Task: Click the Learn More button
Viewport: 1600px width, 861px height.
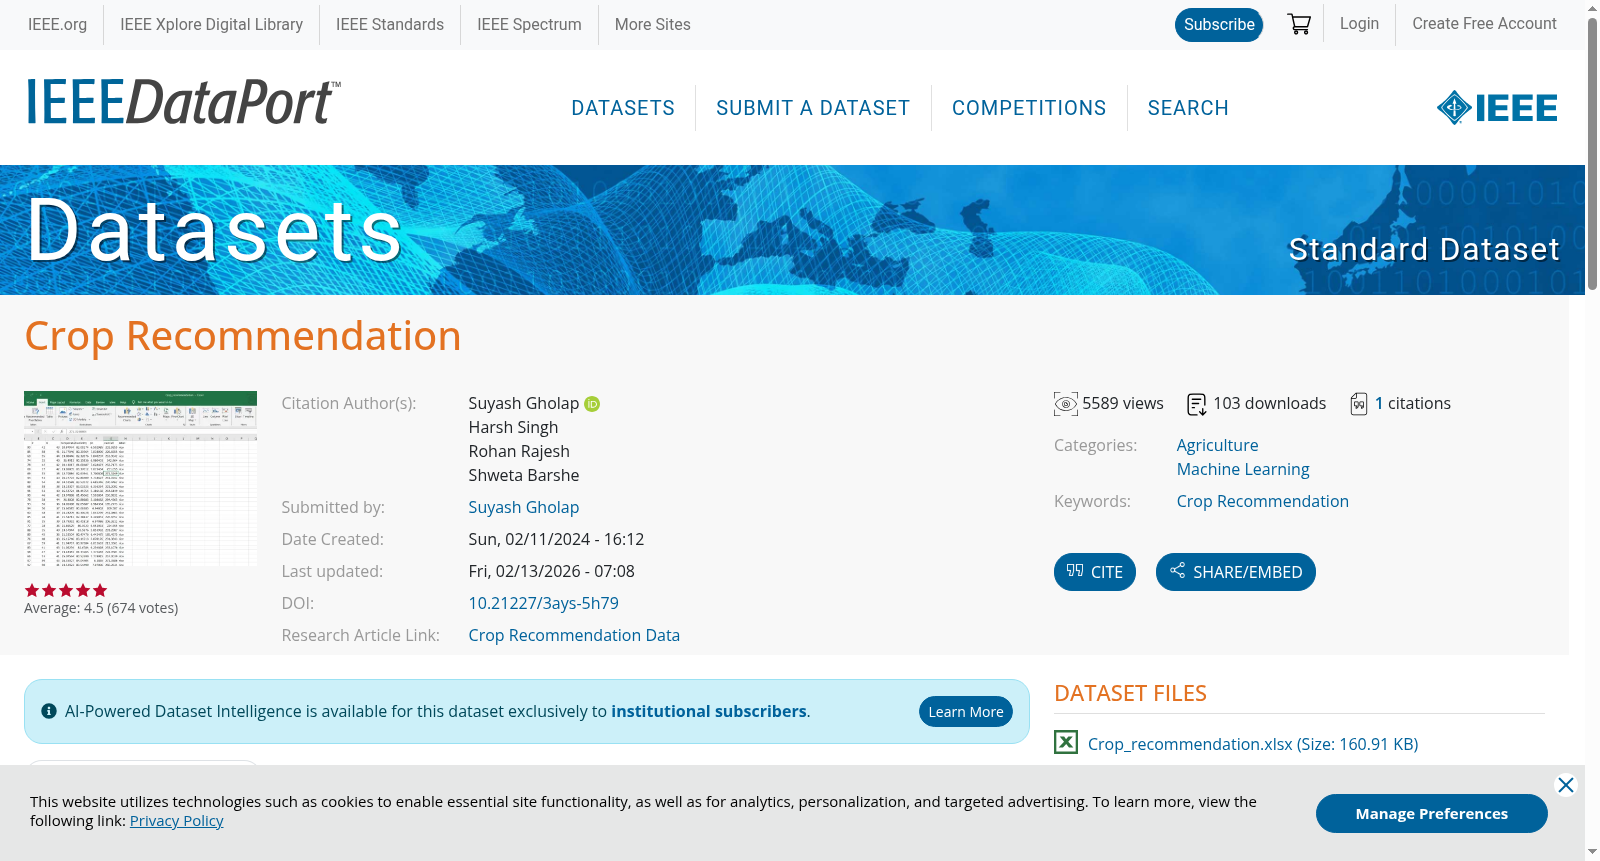Action: [x=966, y=711]
